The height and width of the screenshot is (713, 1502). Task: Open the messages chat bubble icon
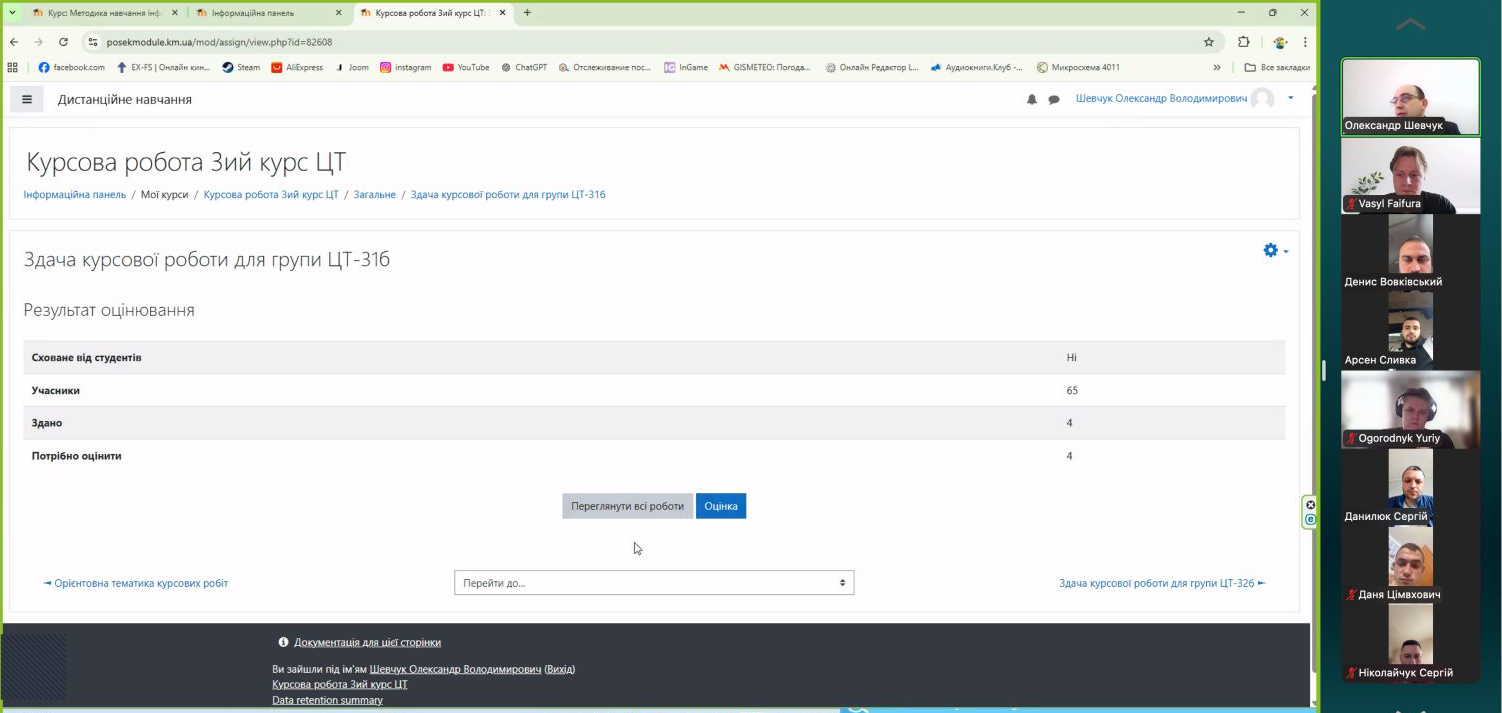tap(1053, 100)
